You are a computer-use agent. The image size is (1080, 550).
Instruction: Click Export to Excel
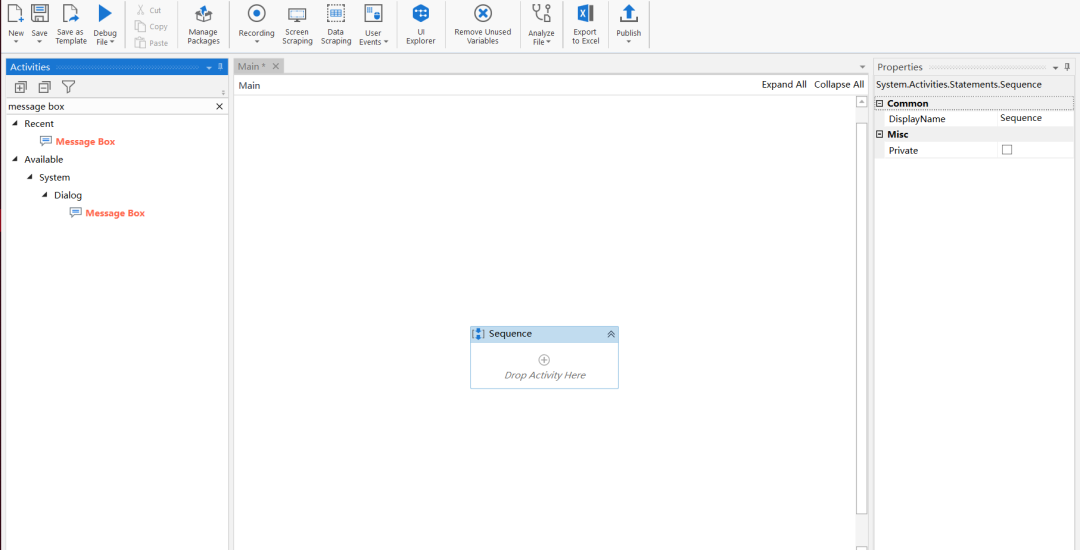pyautogui.click(x=585, y=25)
